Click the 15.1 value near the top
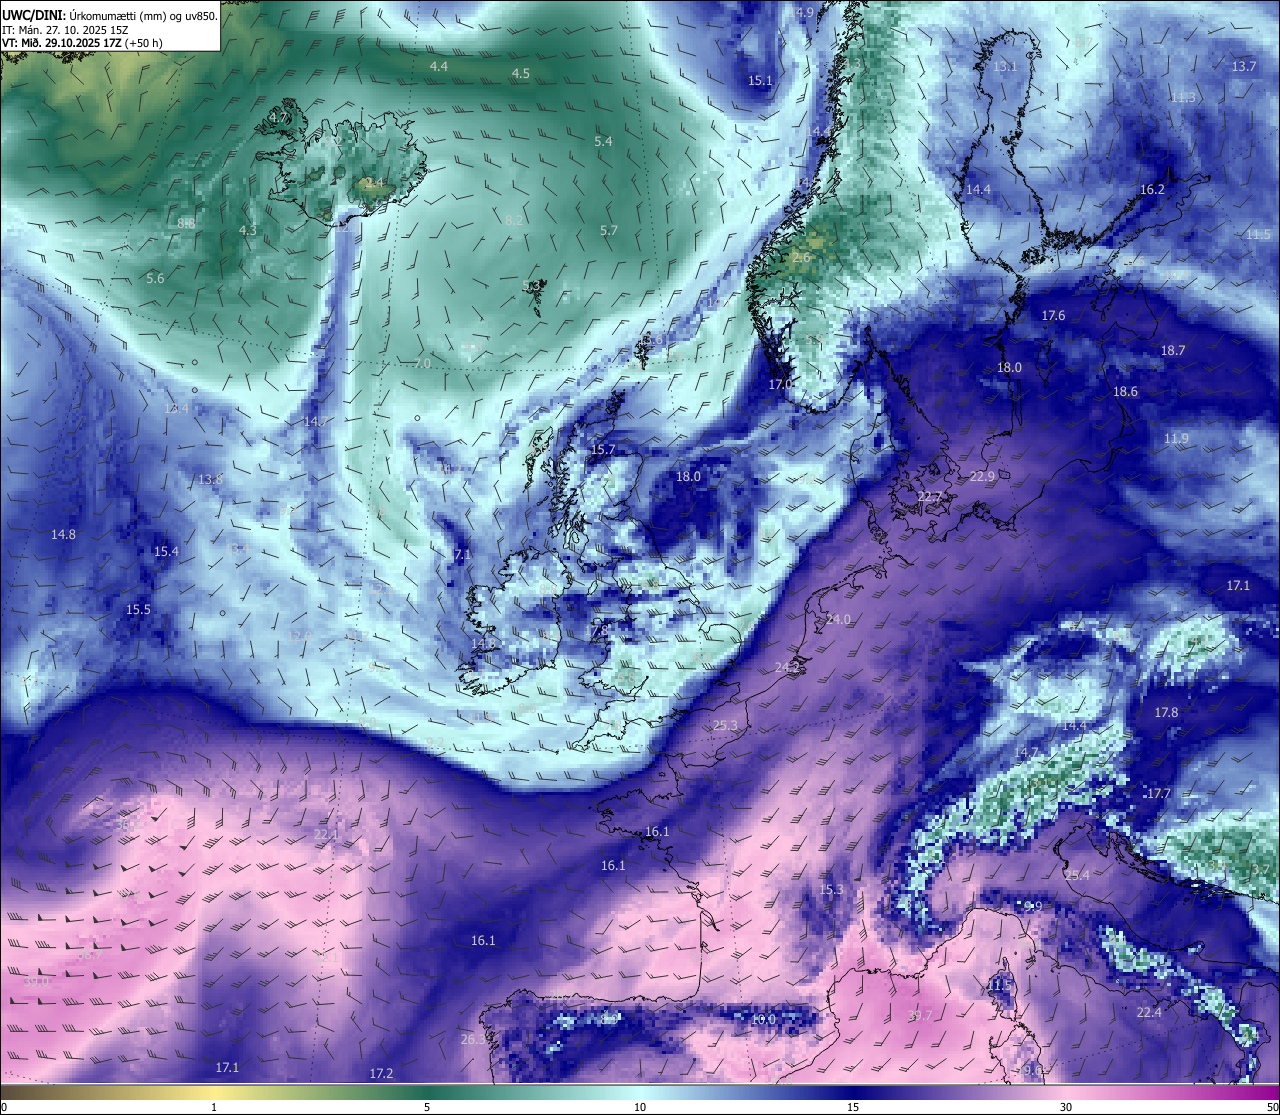Screen dimensions: 1280x1115 coord(760,81)
